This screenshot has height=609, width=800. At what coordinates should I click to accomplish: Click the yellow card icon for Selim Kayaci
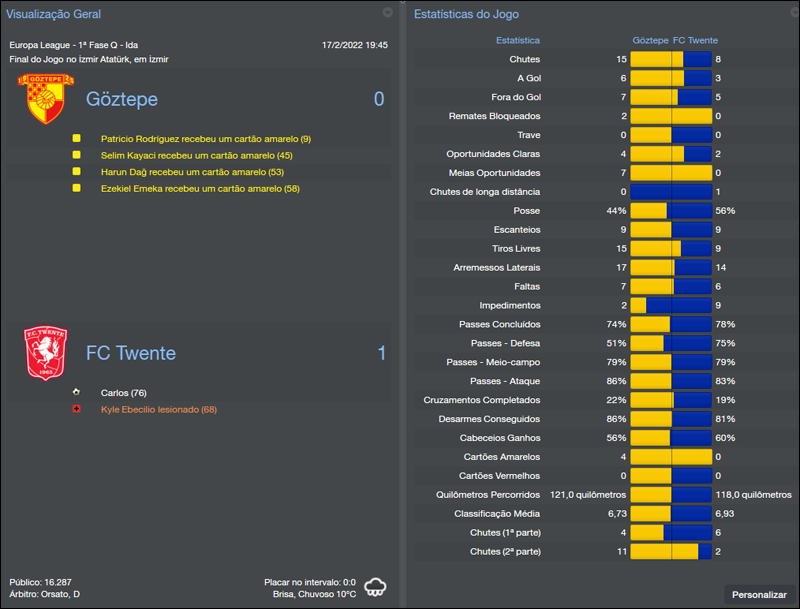tap(78, 154)
